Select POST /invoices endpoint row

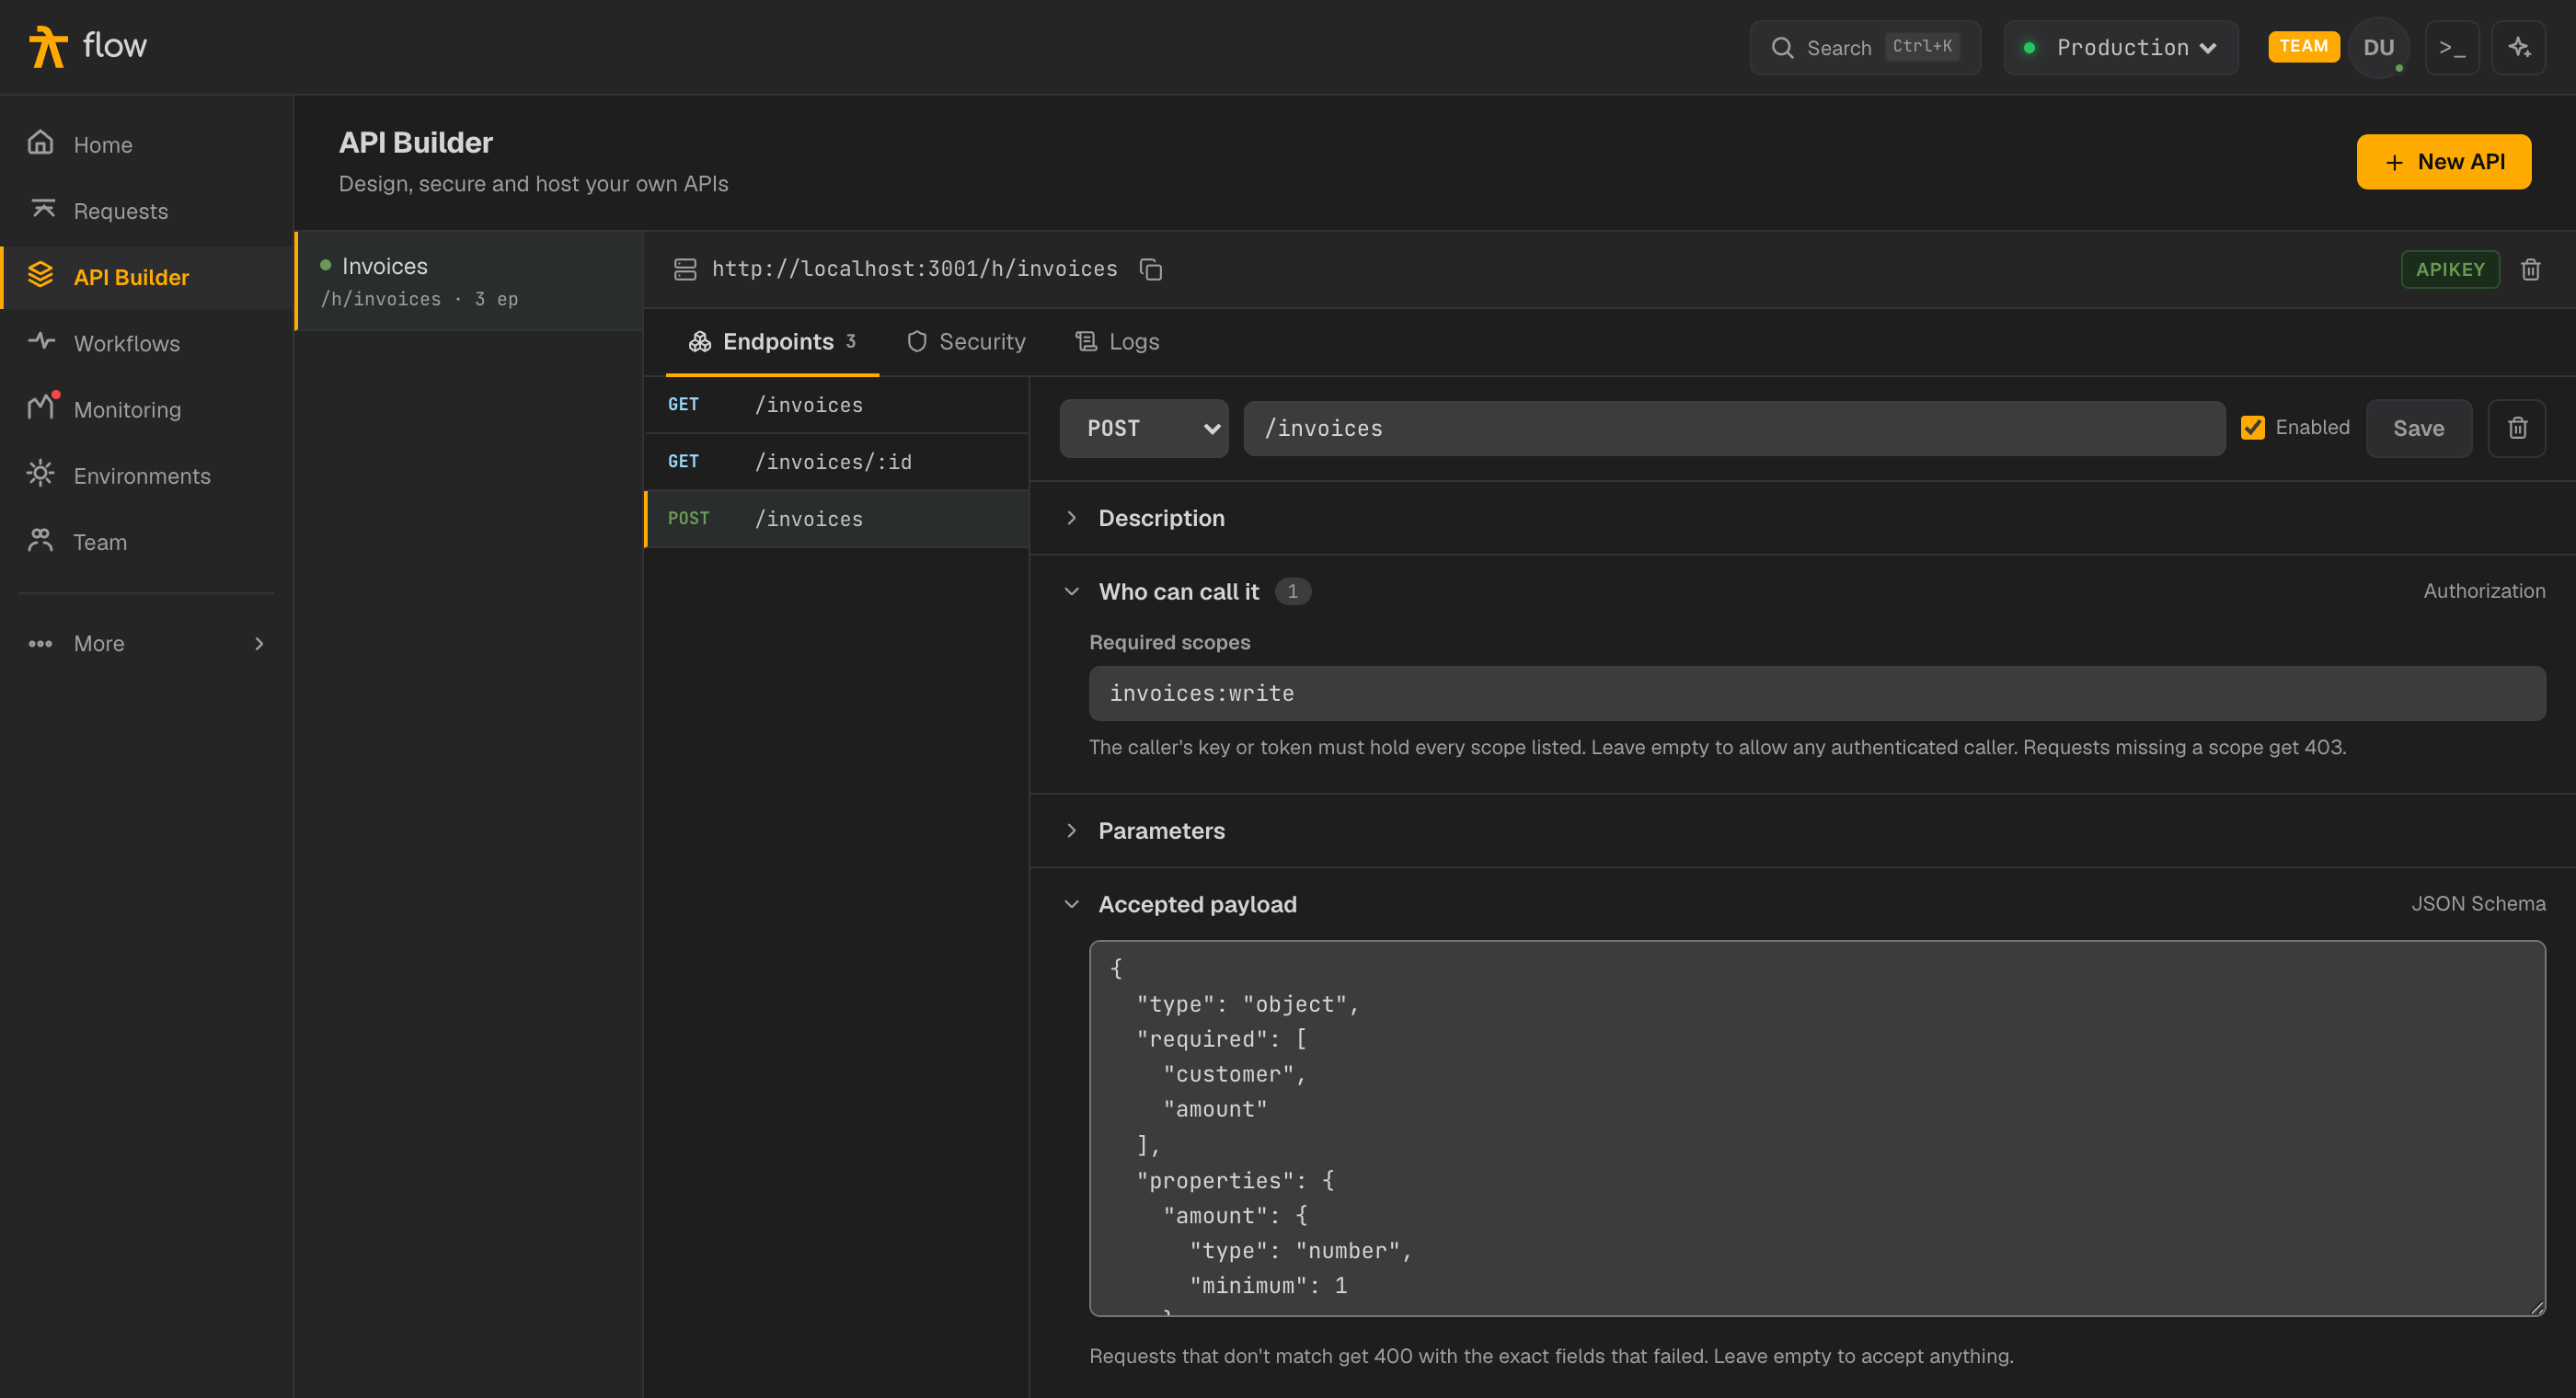pos(836,518)
